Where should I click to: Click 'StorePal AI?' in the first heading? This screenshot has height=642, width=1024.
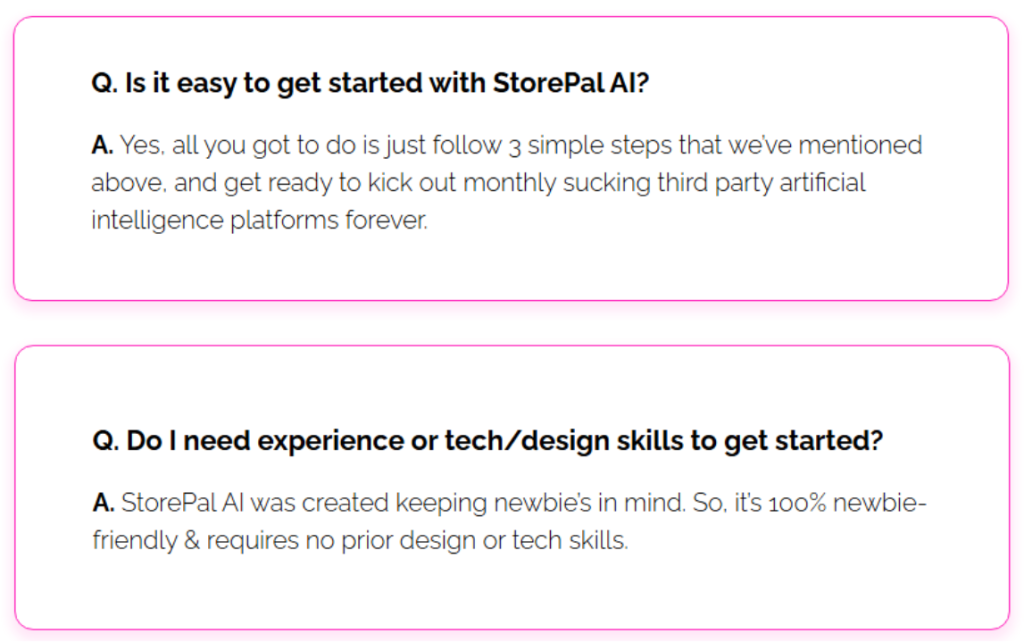(571, 84)
